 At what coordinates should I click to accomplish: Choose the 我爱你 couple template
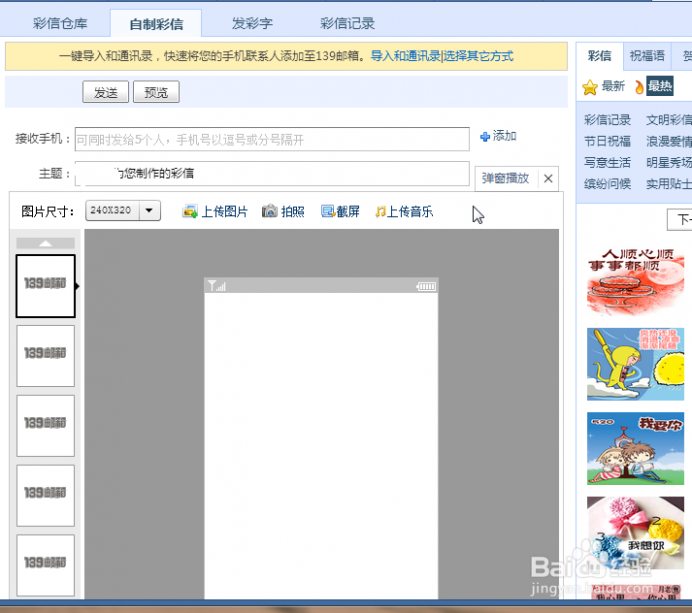[x=636, y=448]
